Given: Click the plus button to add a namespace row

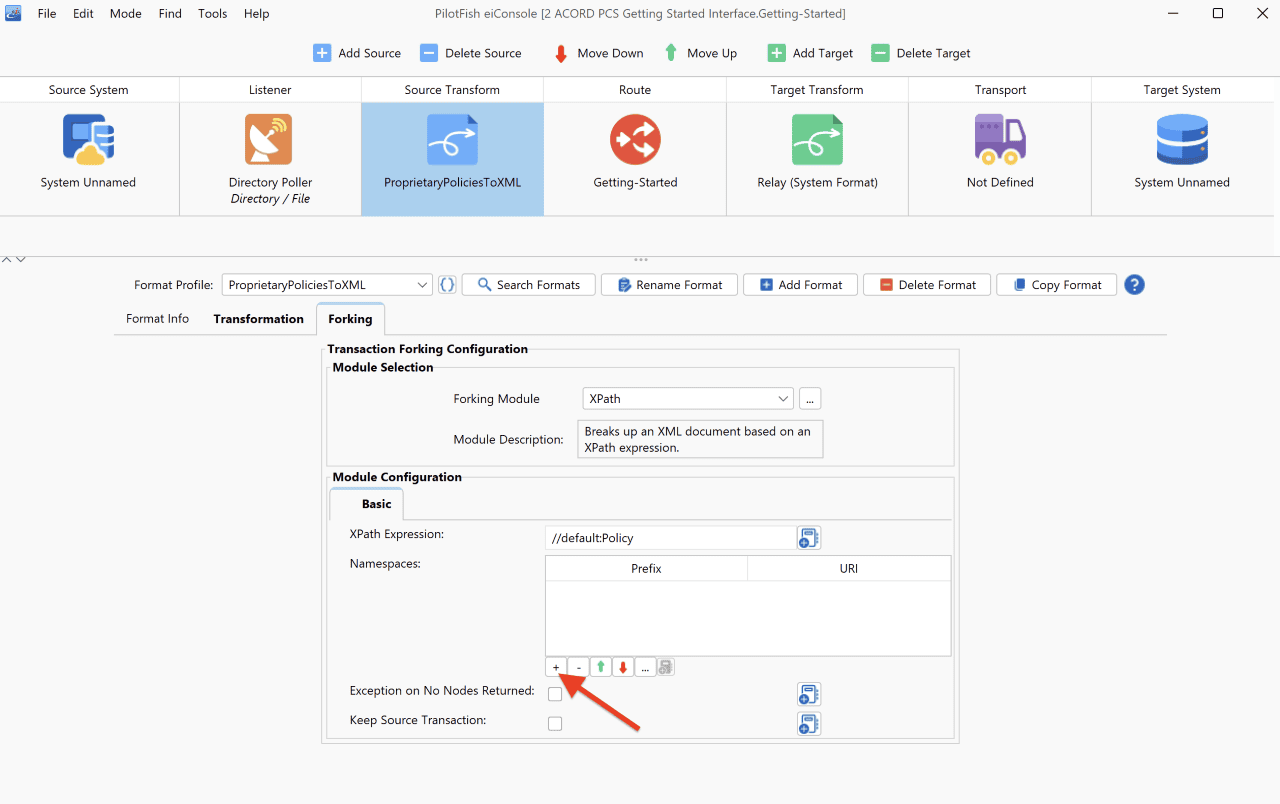Looking at the screenshot, I should click(556, 667).
